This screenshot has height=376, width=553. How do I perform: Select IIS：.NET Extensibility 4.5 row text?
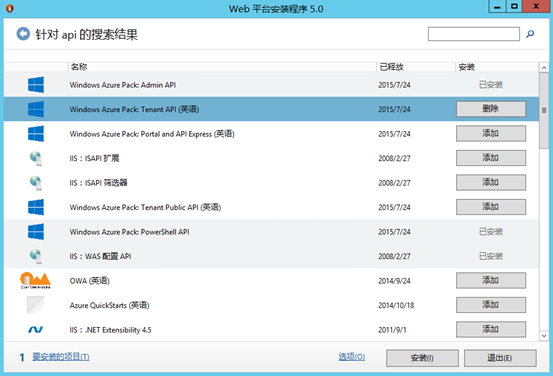(x=110, y=330)
